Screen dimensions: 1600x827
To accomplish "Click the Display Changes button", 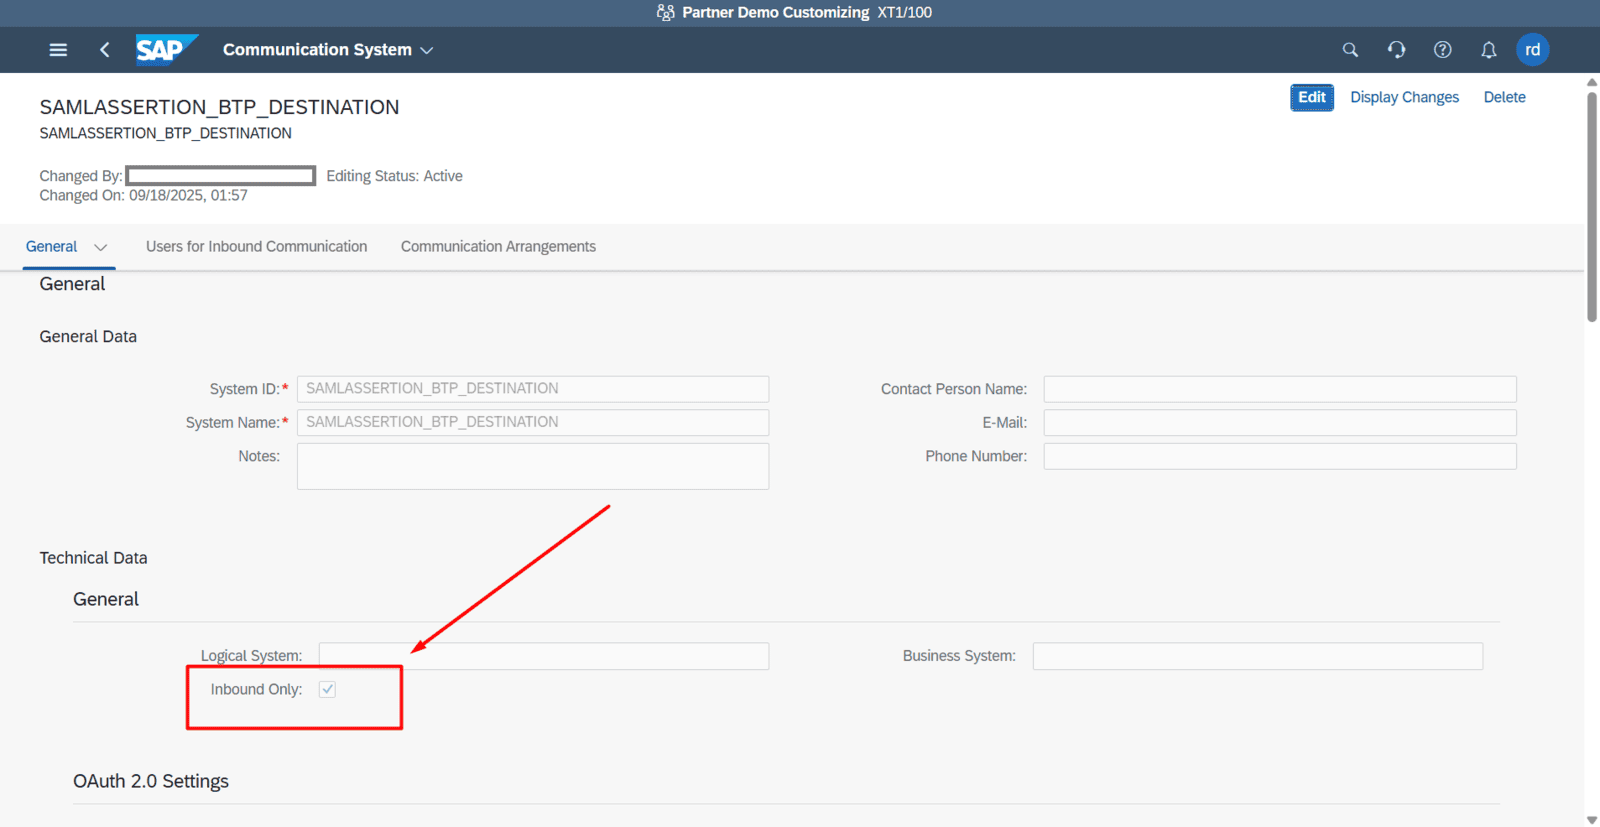I will 1404,97.
